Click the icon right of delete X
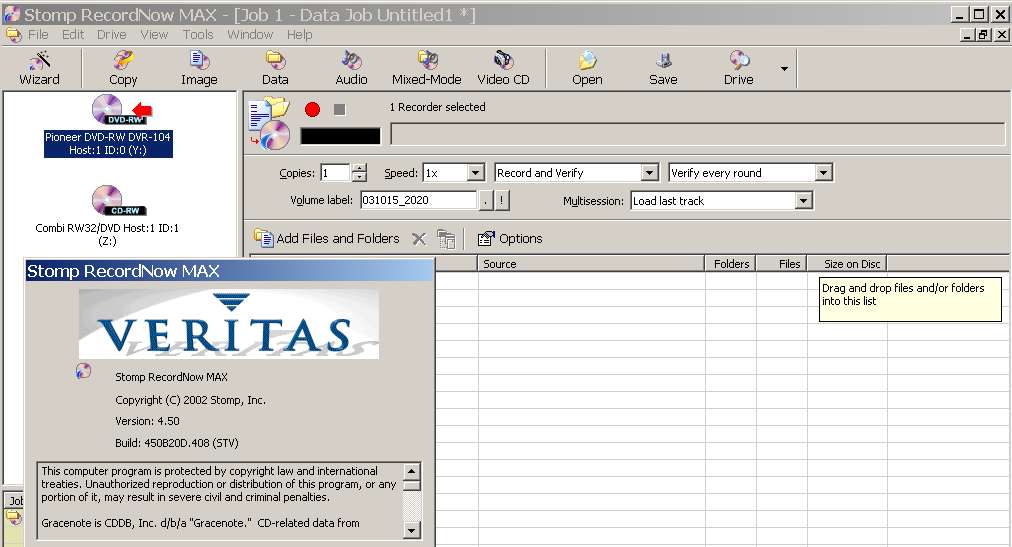The image size is (1012, 547). coord(446,239)
